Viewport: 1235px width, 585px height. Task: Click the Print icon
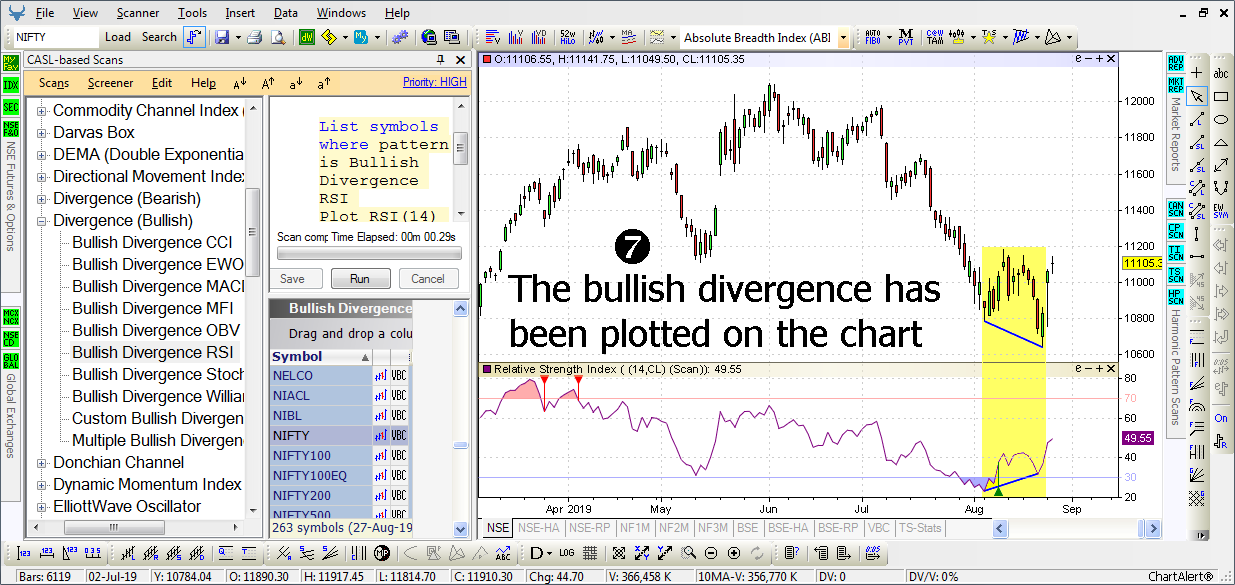coord(254,37)
